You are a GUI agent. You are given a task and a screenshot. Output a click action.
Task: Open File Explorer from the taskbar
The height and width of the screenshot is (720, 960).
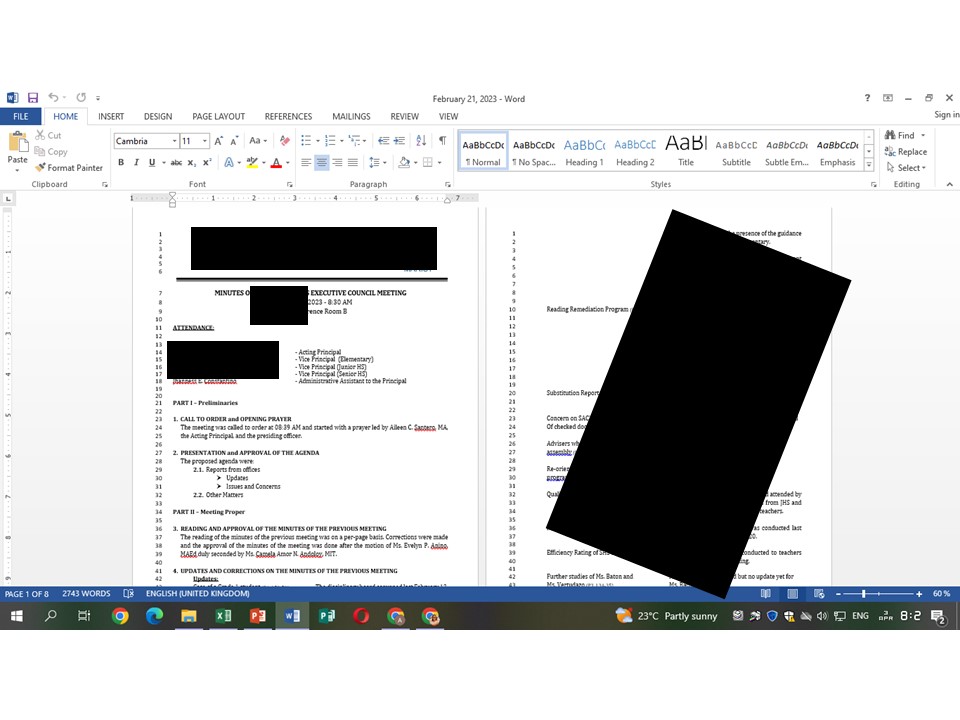pos(189,616)
